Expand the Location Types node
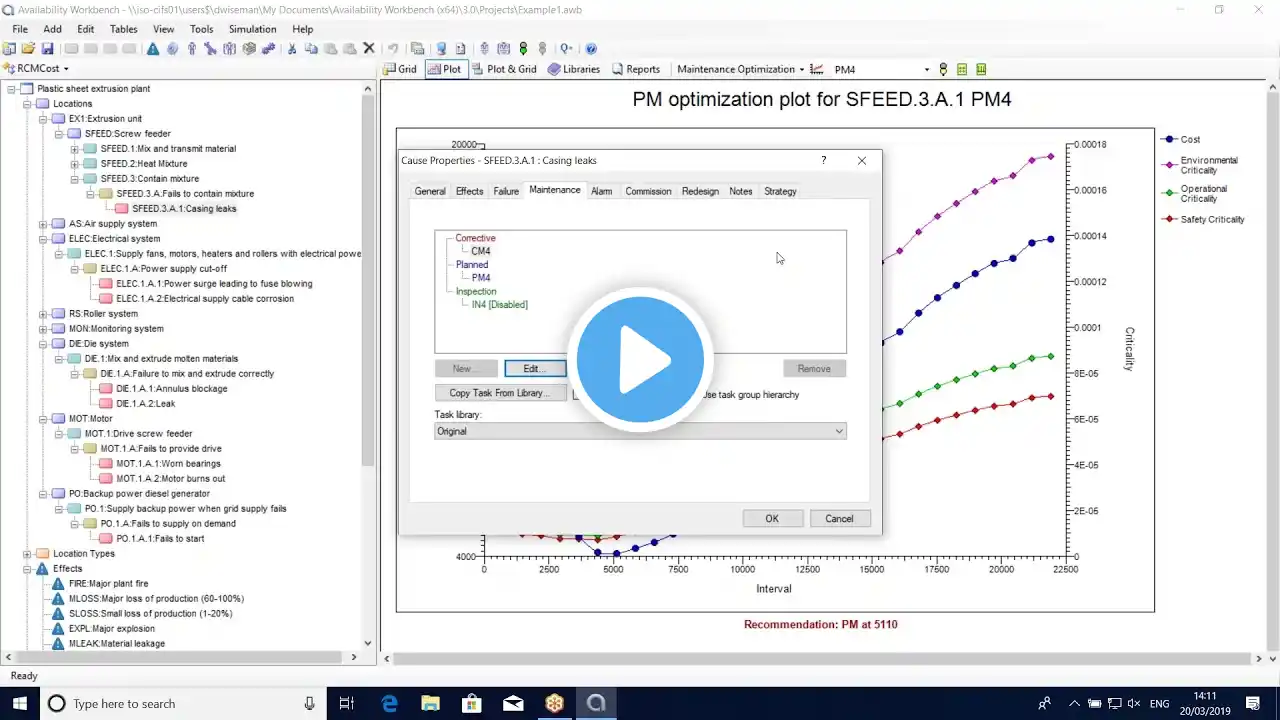1280x720 pixels. (x=27, y=554)
